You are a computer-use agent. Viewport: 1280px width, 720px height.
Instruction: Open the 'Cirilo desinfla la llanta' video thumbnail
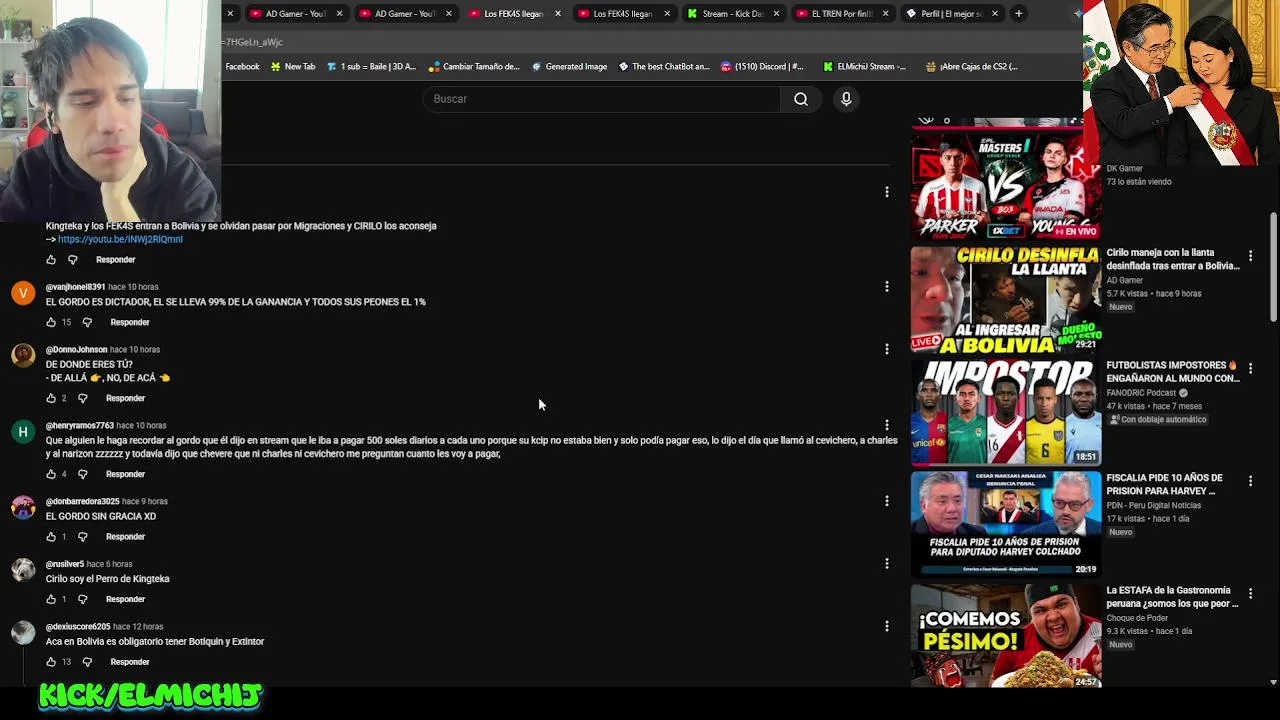pos(1004,298)
